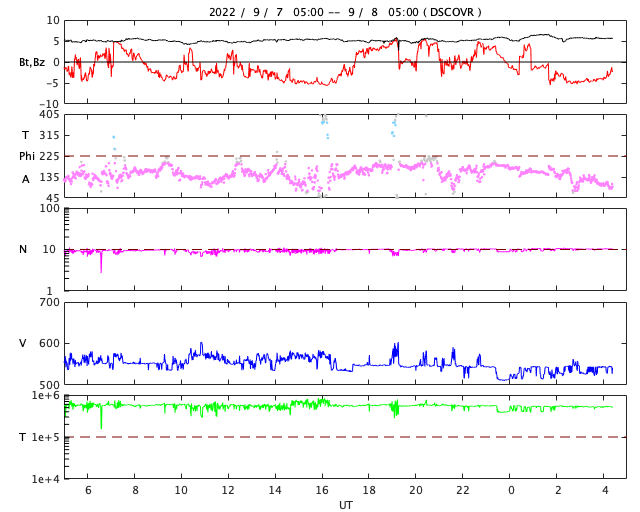Click the "Phi" axis label
Screen dimensions: 640x512
27,156
